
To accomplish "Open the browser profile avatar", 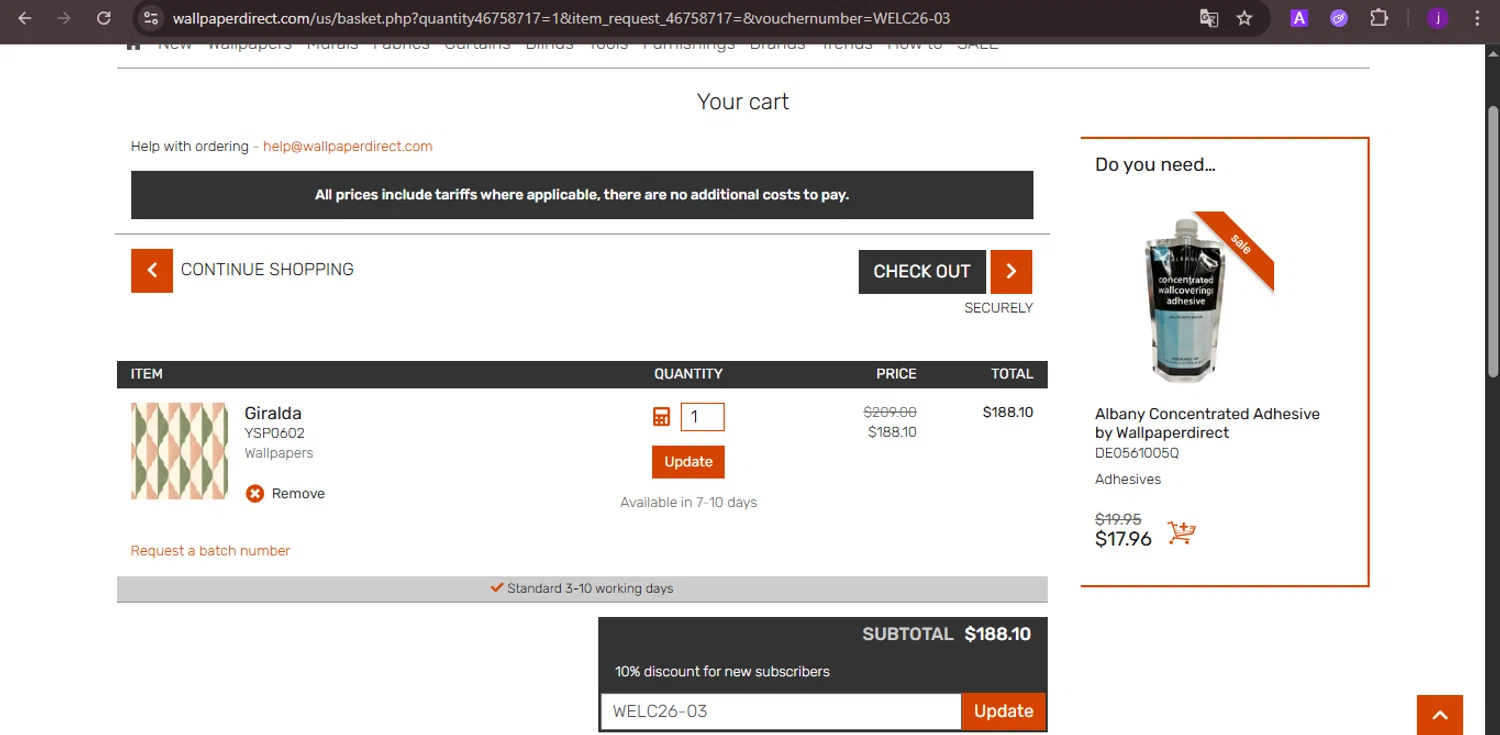I will pos(1438,18).
